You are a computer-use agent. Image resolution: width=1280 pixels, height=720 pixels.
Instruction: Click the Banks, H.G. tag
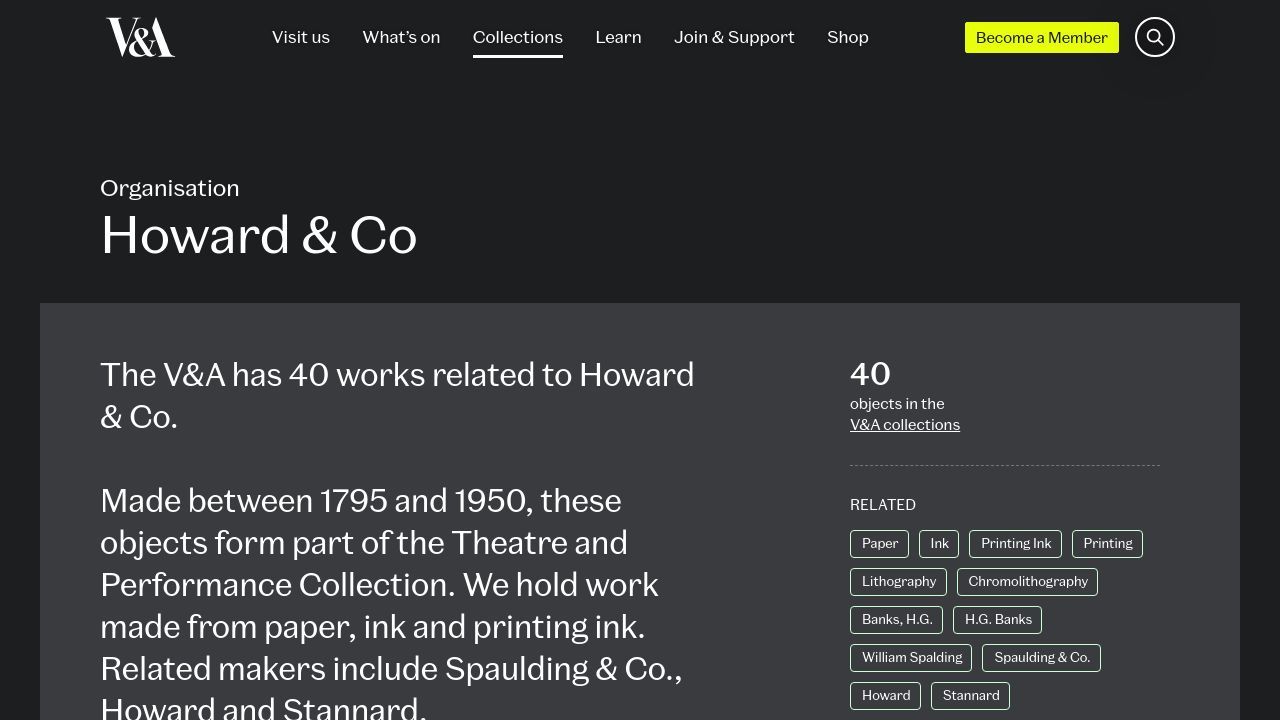[x=897, y=620]
